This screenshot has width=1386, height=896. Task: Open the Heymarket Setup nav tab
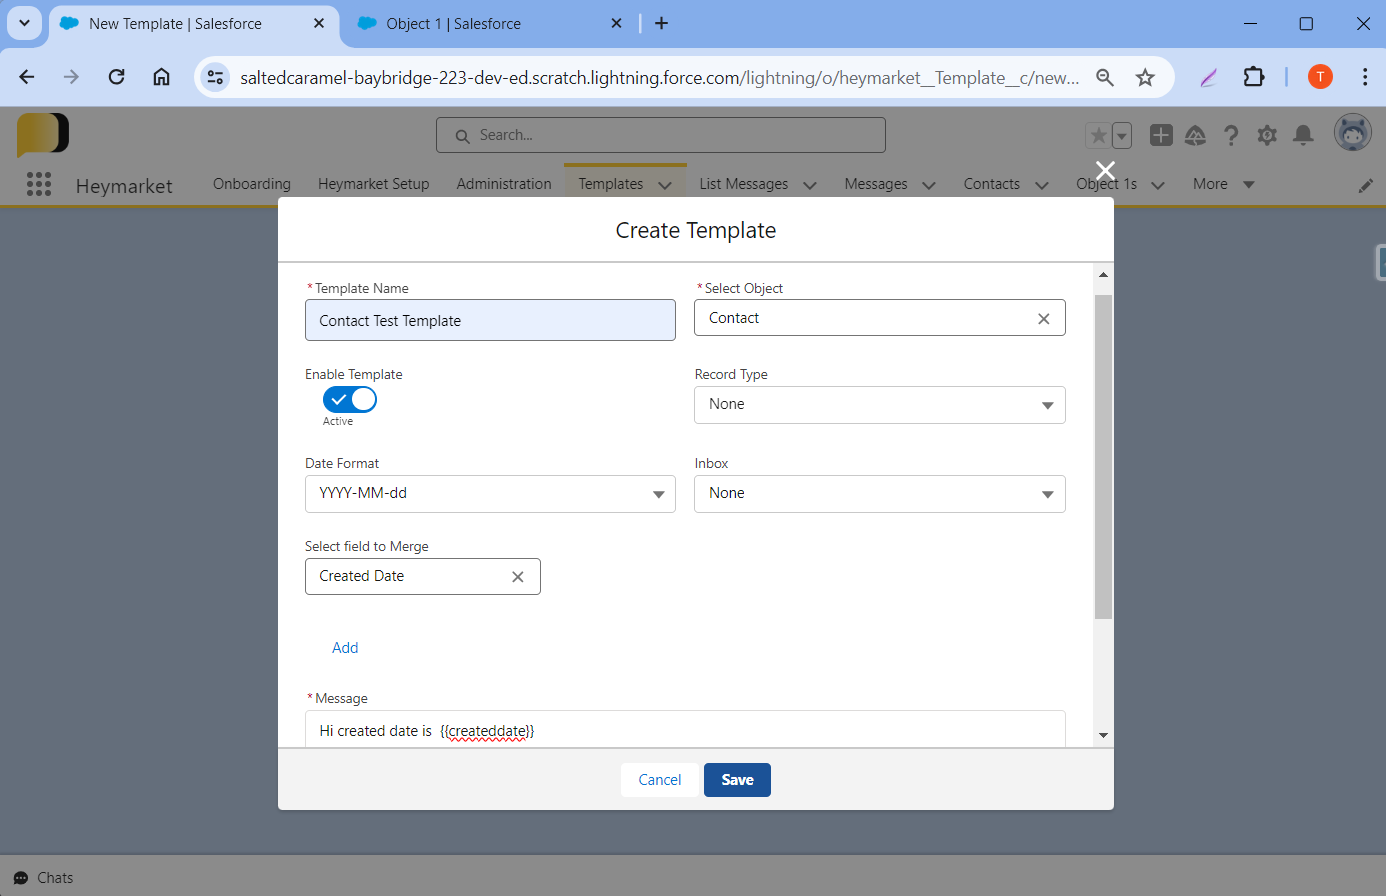click(373, 184)
